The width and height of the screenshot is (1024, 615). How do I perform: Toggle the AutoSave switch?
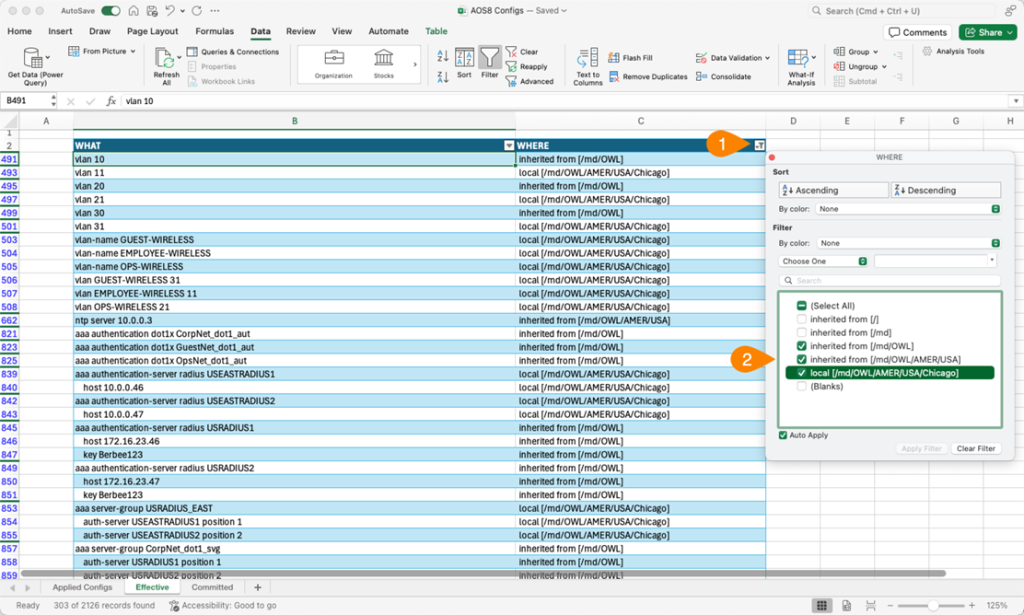click(110, 10)
